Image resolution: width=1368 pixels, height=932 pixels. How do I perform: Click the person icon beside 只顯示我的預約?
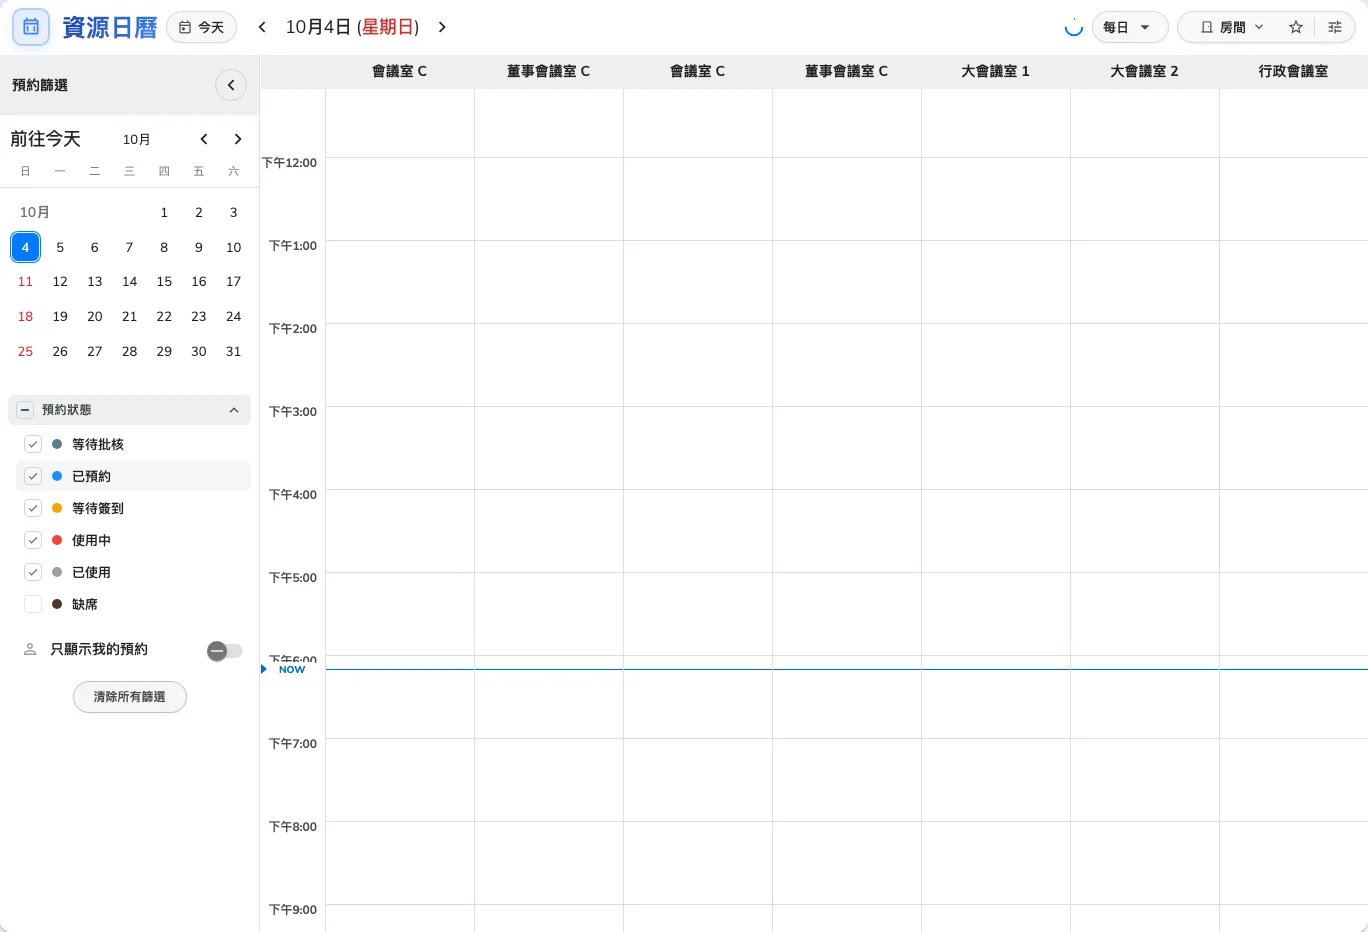click(30, 649)
